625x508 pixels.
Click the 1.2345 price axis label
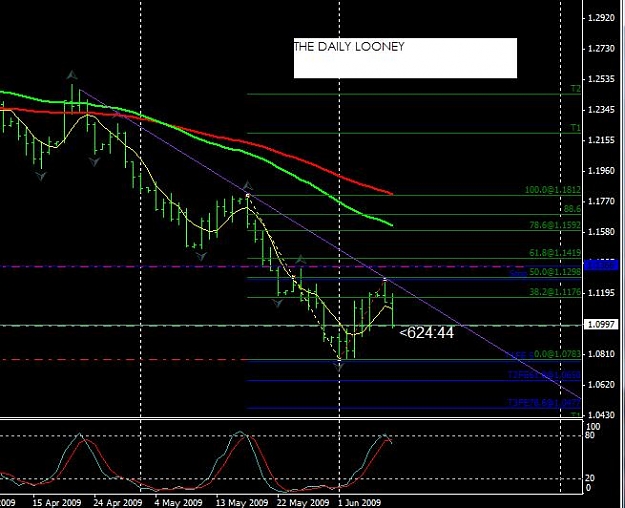[x=601, y=109]
